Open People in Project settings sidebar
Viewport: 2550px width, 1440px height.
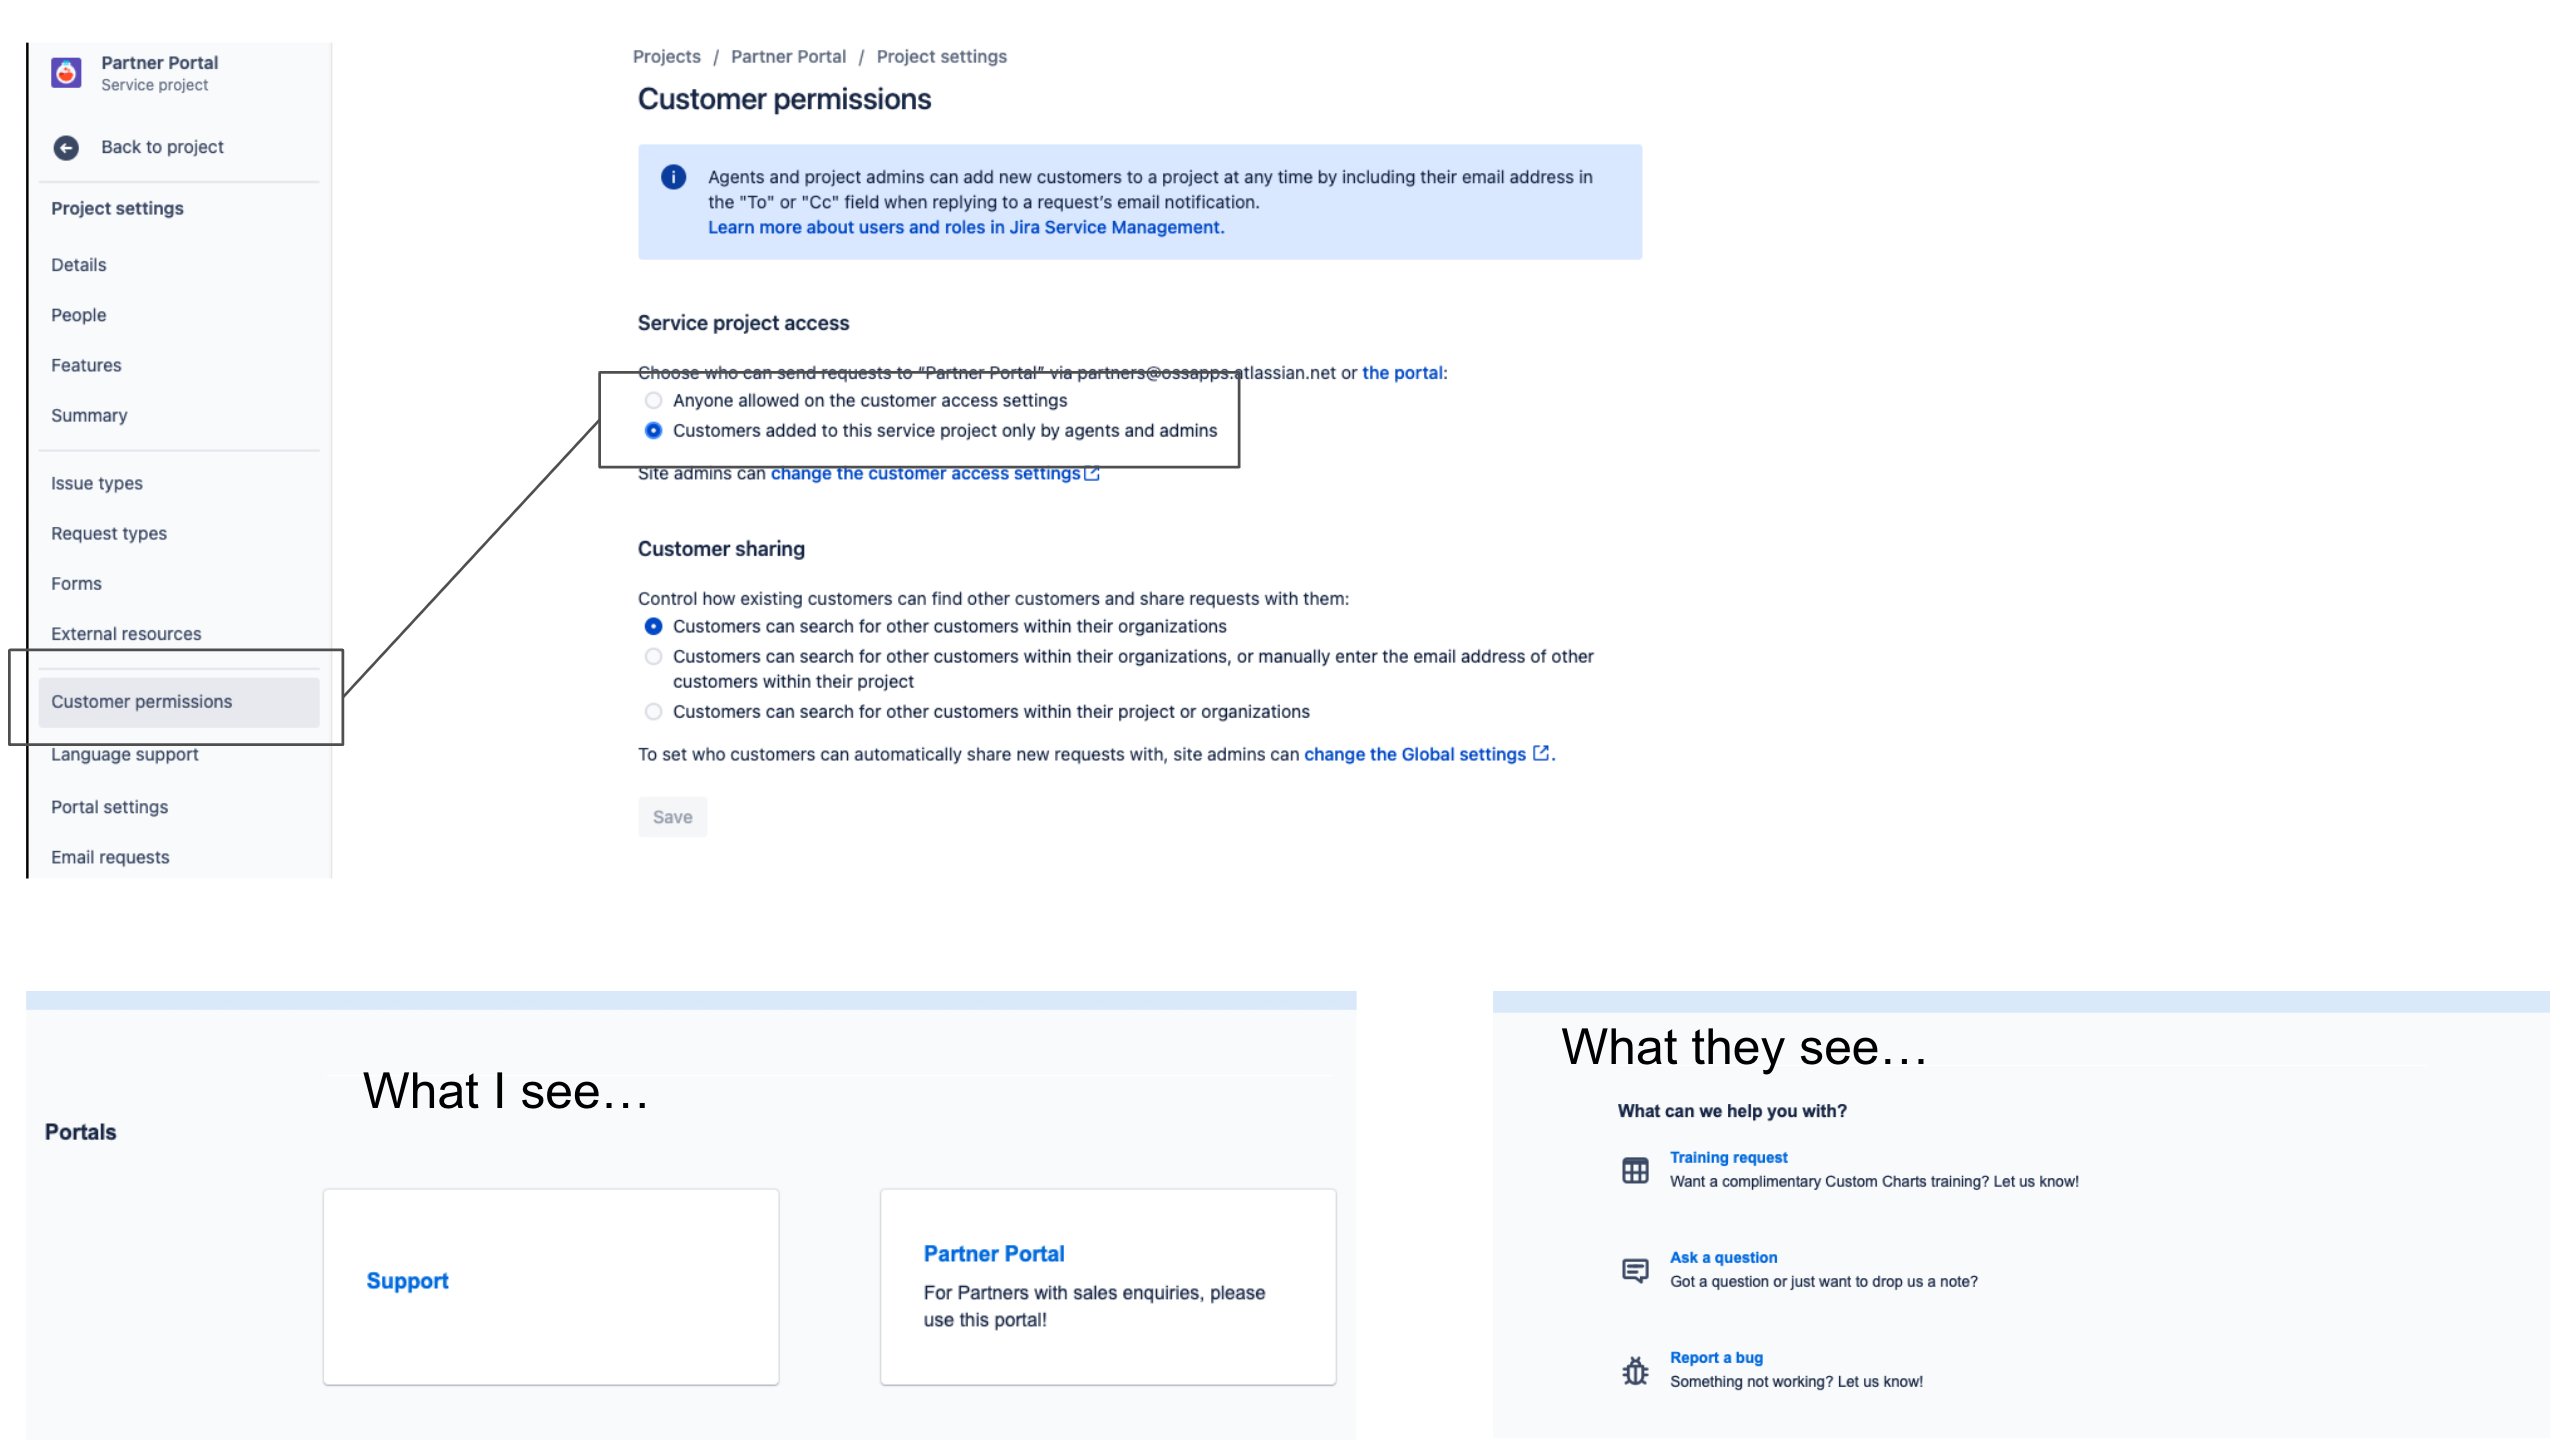click(x=78, y=314)
